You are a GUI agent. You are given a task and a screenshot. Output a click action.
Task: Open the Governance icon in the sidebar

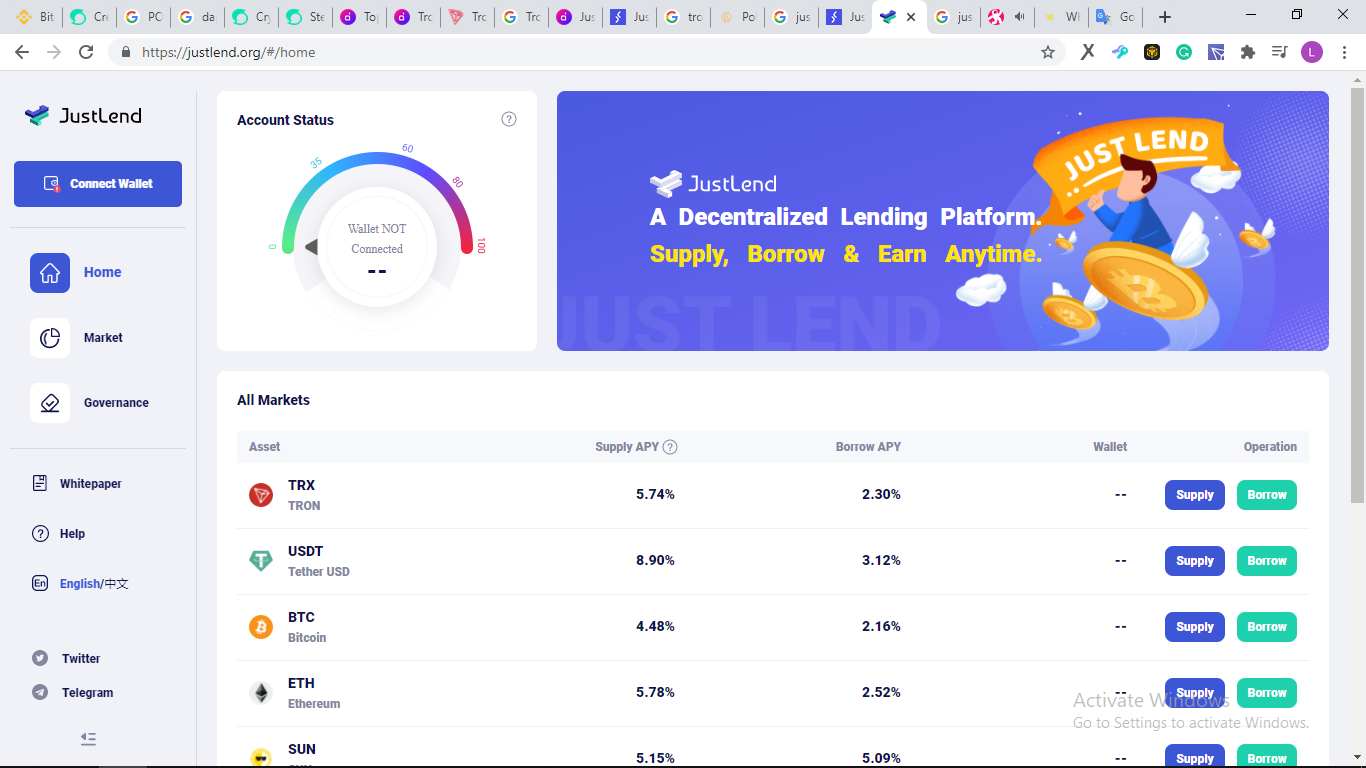50,403
